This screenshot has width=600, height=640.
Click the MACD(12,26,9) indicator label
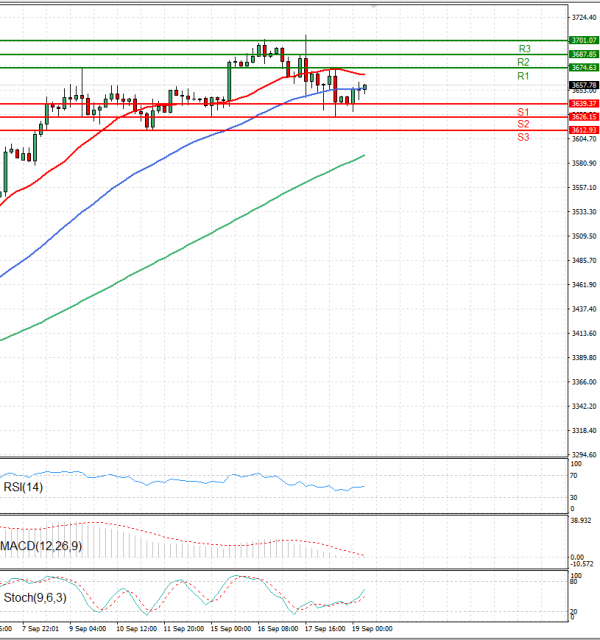(41, 546)
